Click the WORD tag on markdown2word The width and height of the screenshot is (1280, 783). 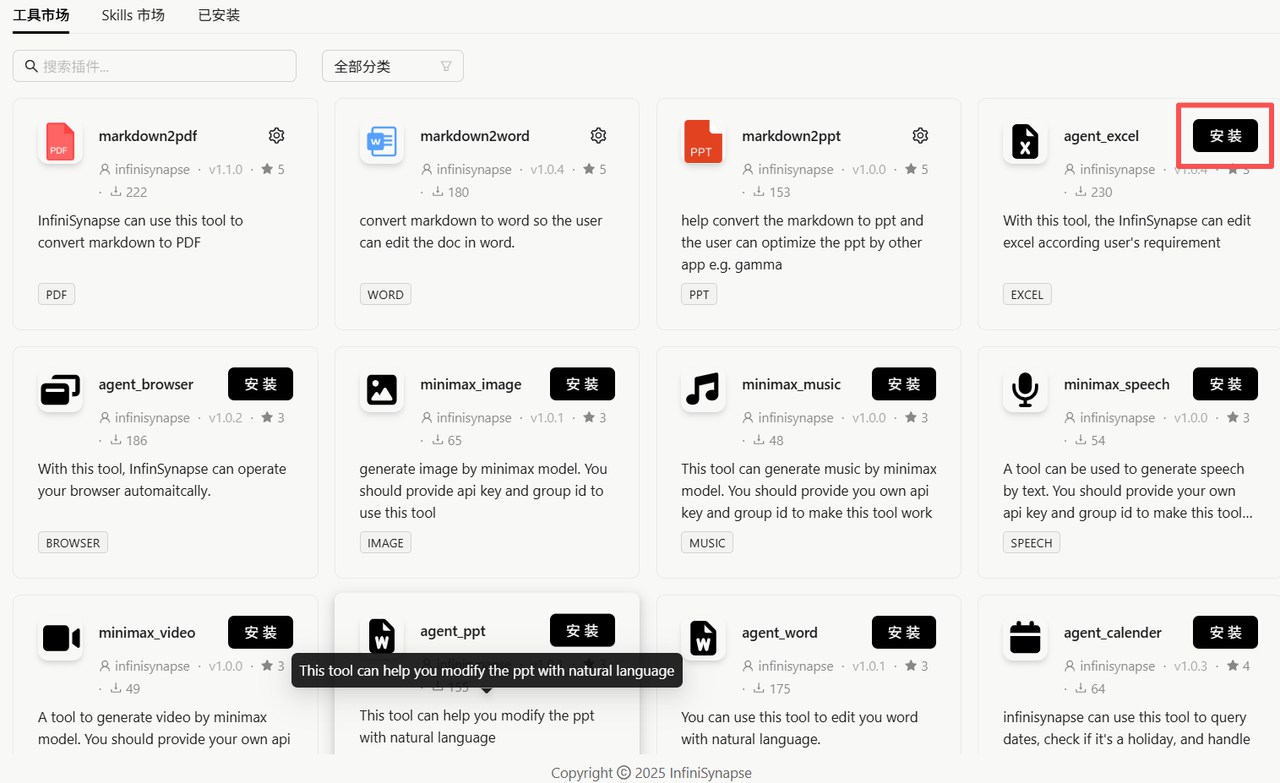pos(385,295)
